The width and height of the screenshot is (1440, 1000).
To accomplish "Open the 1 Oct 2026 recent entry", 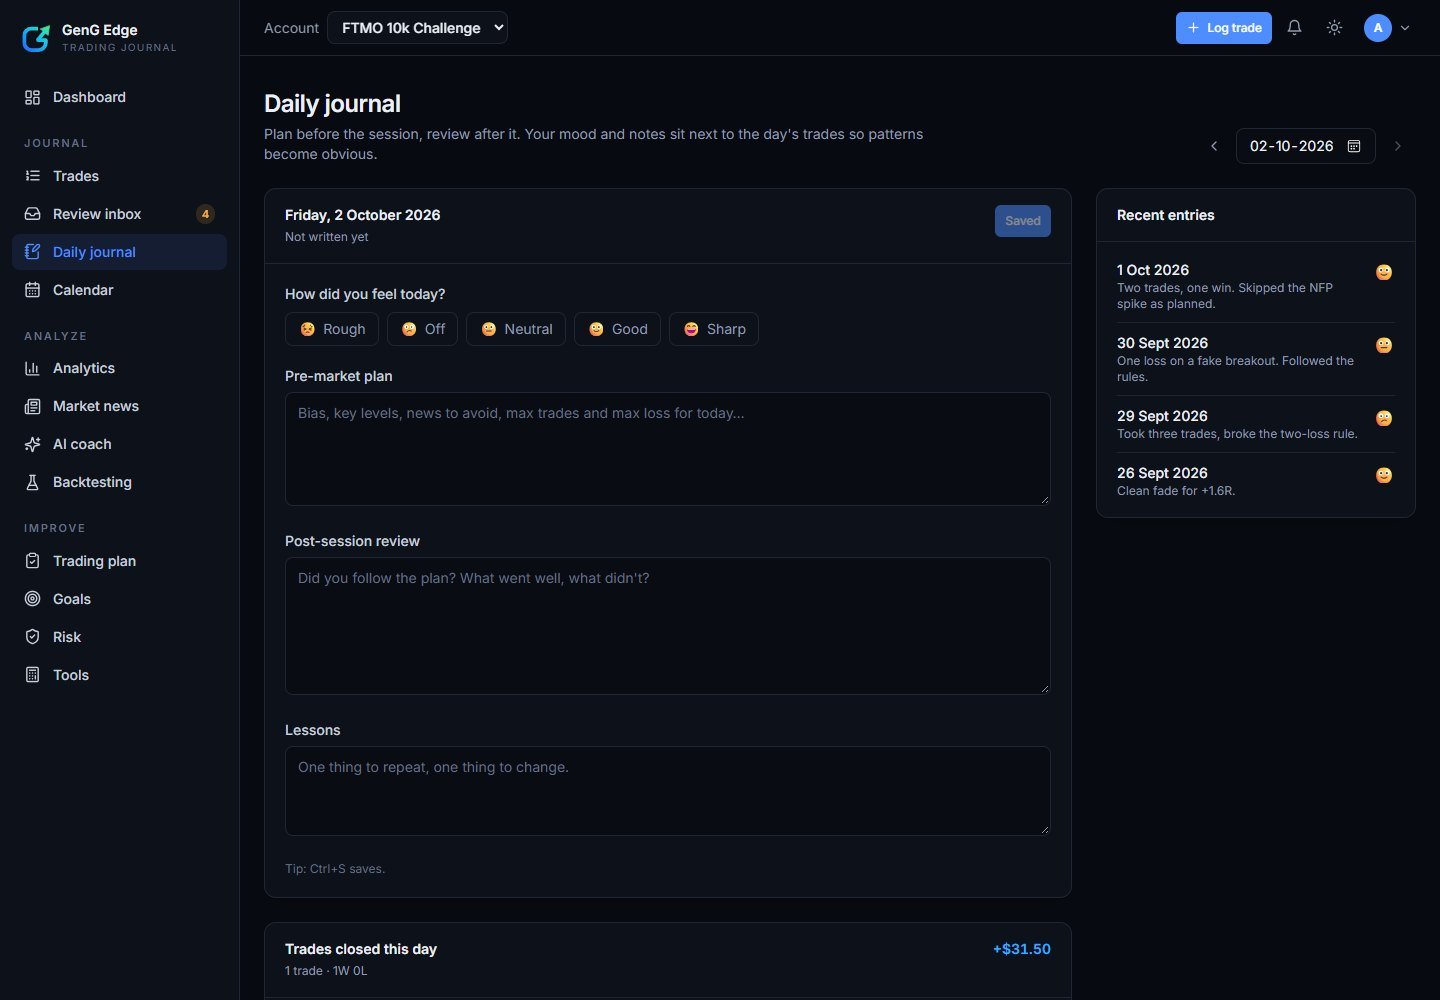I will 1255,286.
